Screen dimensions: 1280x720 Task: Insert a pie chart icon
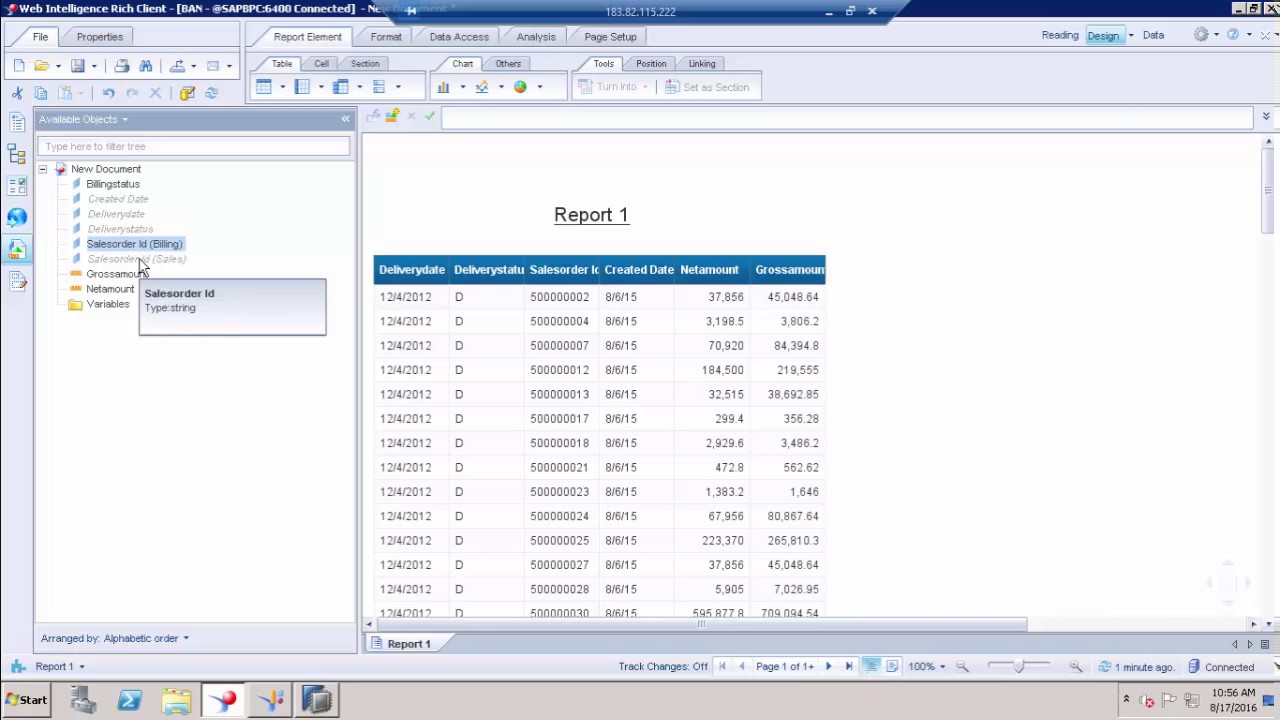(x=520, y=87)
